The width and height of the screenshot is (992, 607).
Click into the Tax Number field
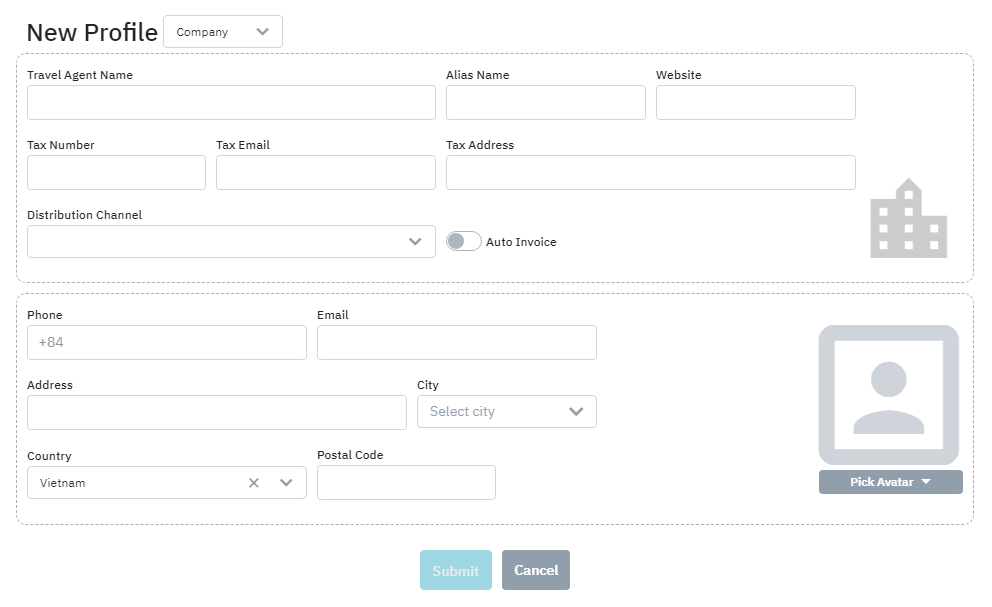click(x=116, y=173)
